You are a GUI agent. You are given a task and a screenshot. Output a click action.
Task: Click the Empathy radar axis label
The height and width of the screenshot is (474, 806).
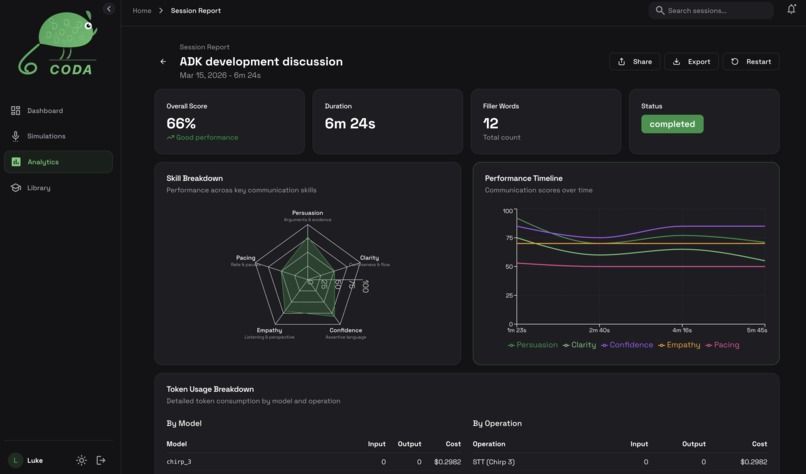pos(269,330)
